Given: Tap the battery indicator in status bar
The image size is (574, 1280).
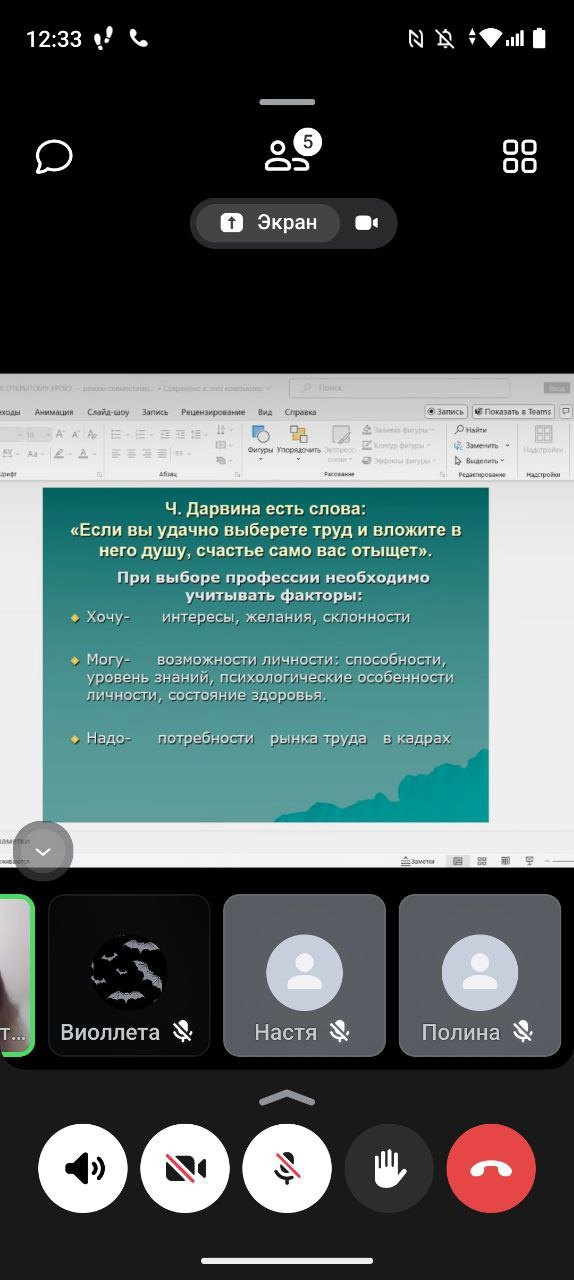Looking at the screenshot, I should pos(540,38).
